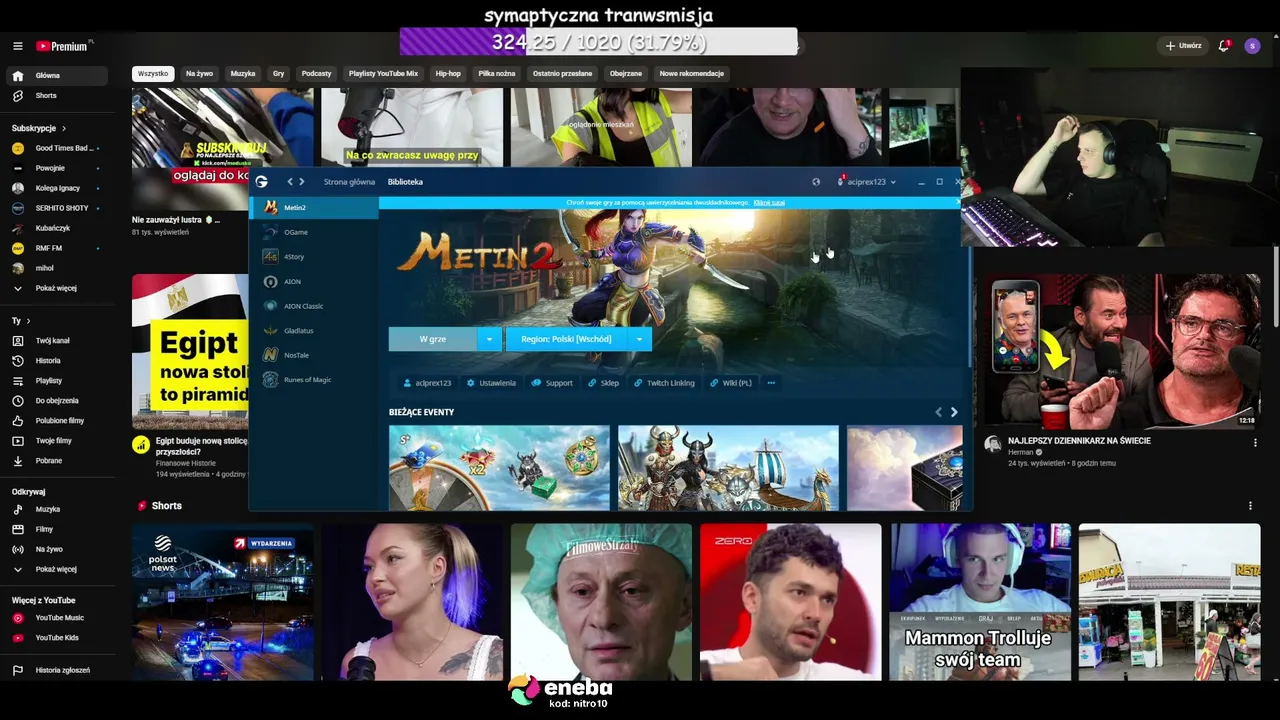Screen dimensions: 1280x720
Task: Show next current events in launcher
Action: (x=954, y=412)
